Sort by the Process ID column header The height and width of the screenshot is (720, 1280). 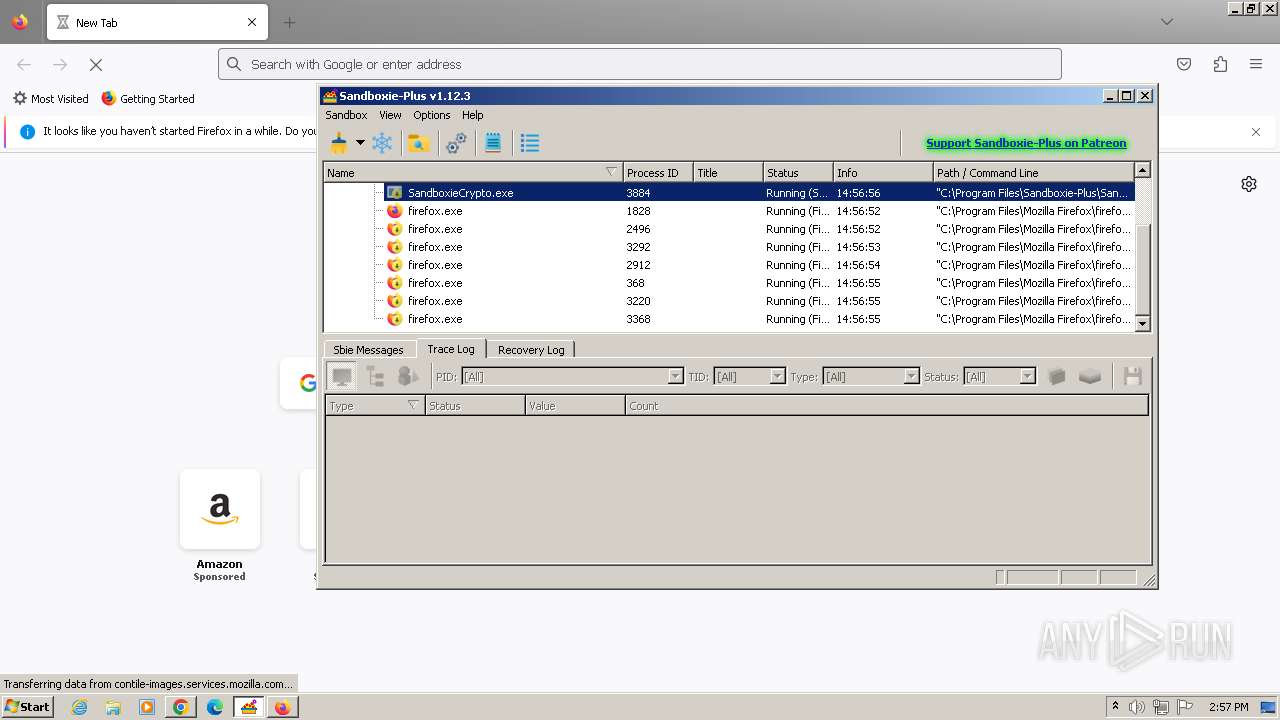(x=658, y=173)
